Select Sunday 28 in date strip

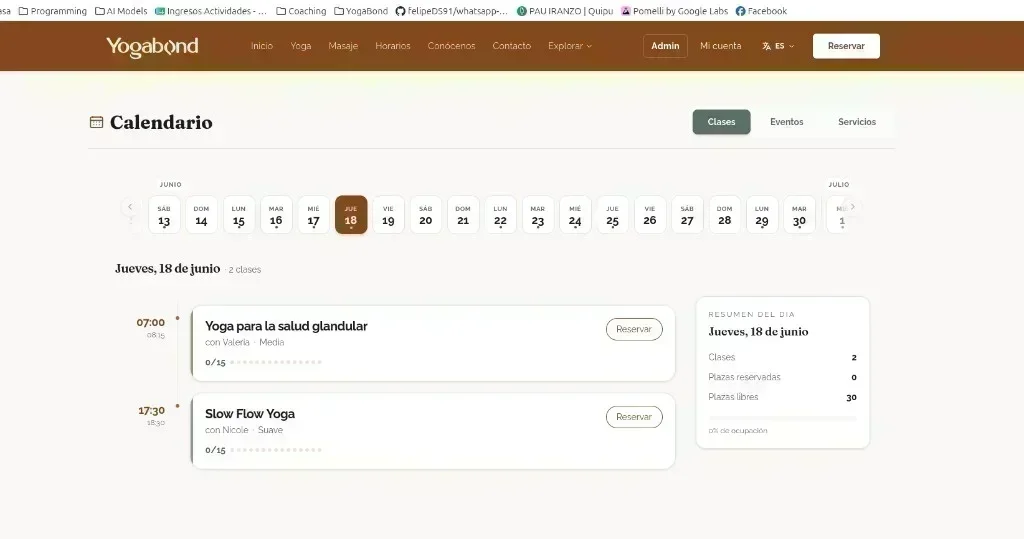[724, 215]
